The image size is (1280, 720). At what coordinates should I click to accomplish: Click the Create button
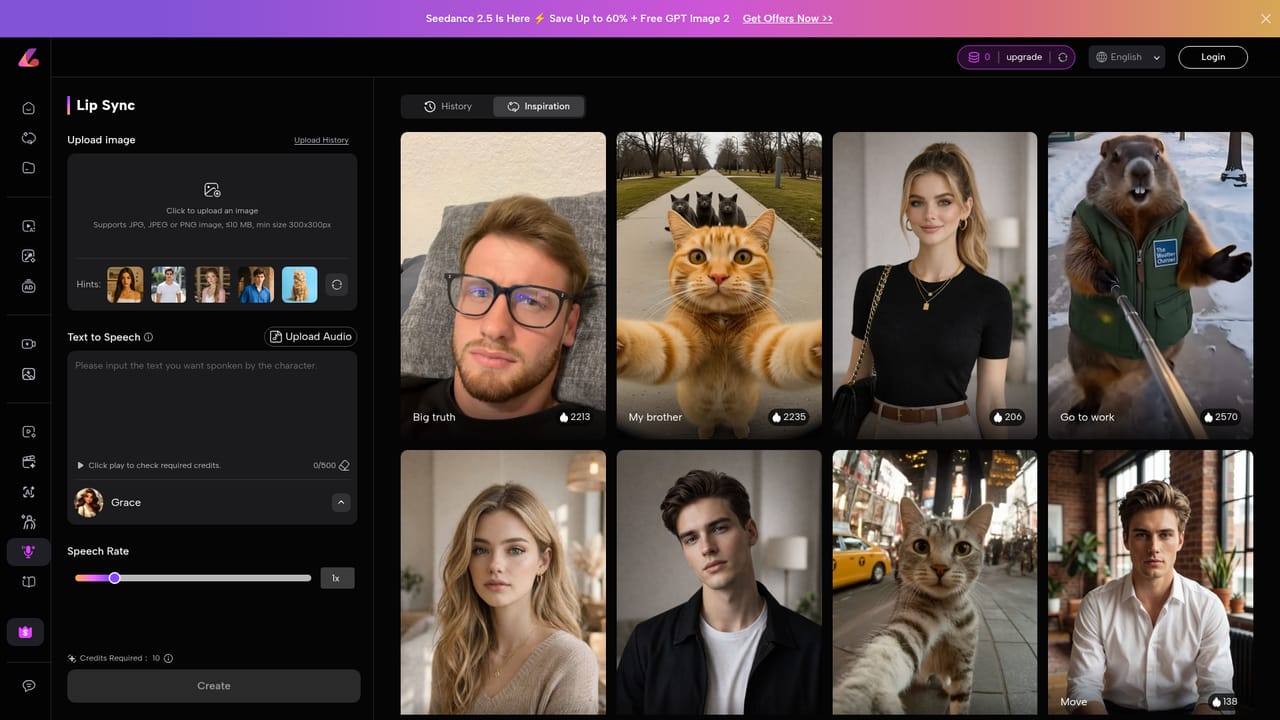214,686
